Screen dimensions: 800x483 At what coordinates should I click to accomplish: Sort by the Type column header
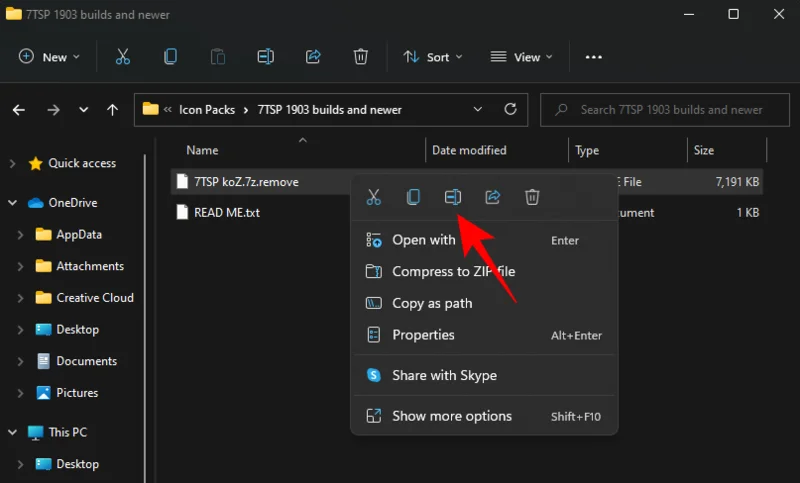coord(587,150)
